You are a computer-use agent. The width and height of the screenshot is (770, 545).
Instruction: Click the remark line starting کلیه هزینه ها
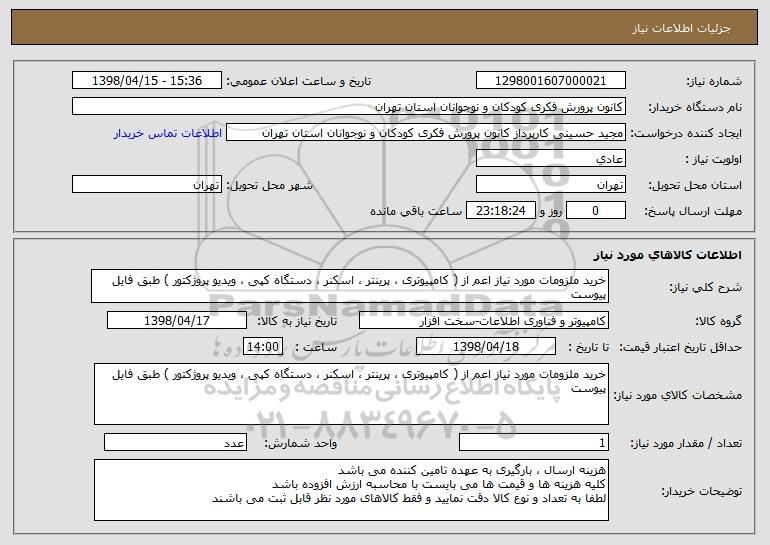[x=439, y=484]
